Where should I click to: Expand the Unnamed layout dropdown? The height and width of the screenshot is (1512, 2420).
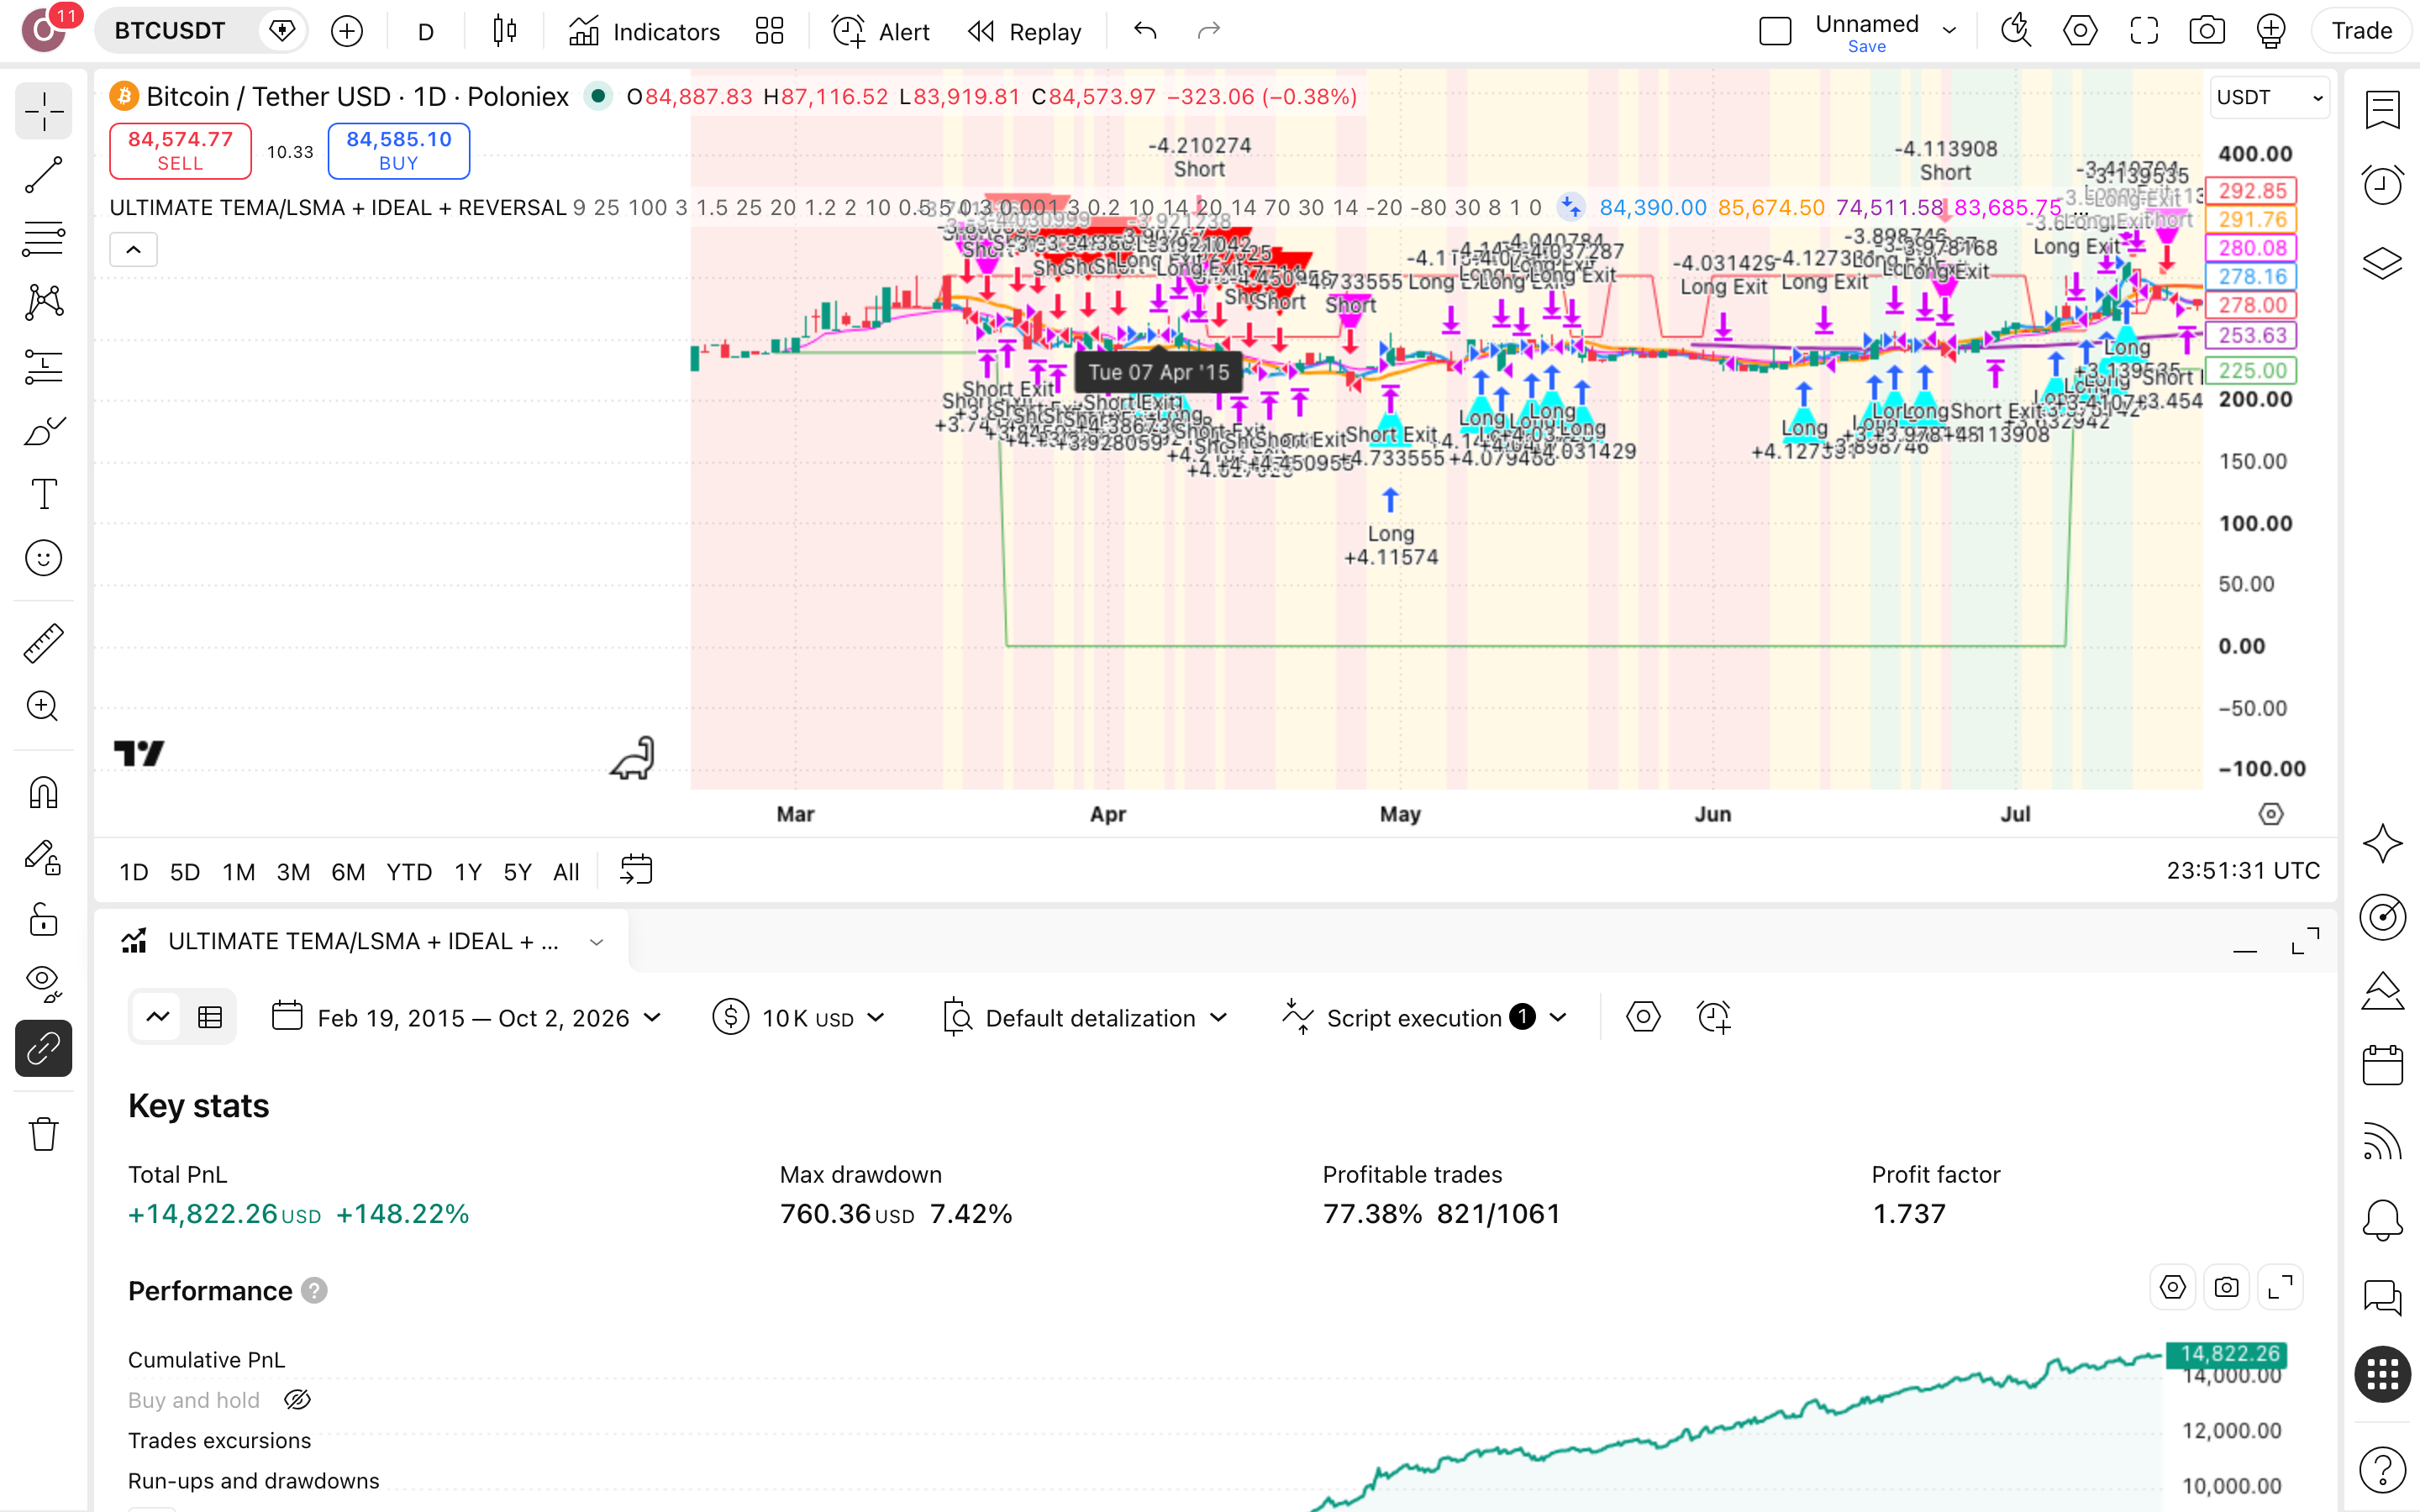pos(1949,31)
